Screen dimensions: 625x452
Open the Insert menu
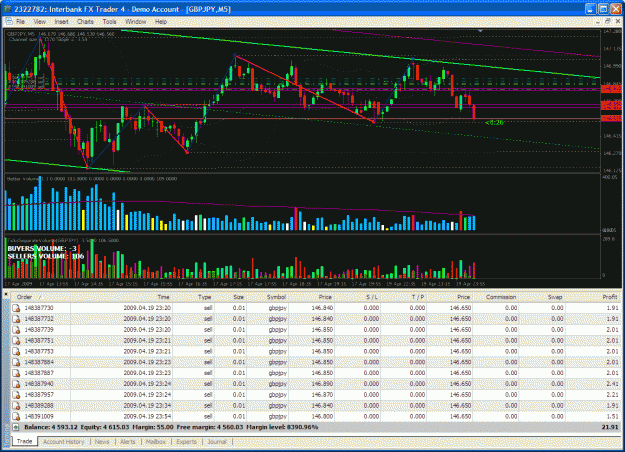(x=61, y=22)
